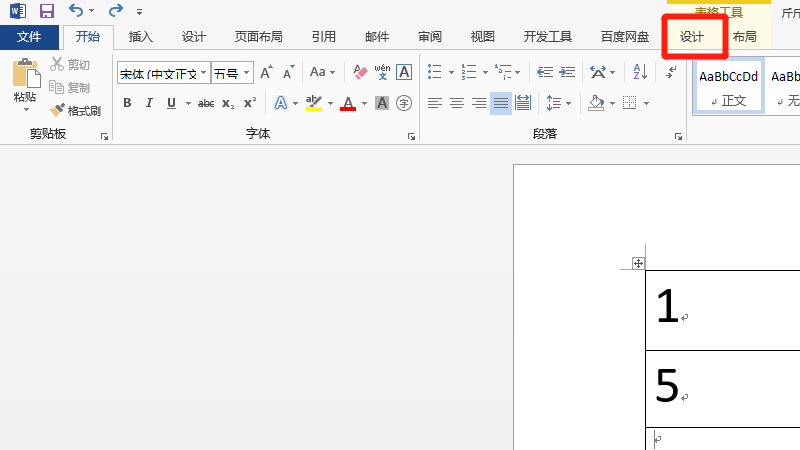Toggle Bold formatting
The width and height of the screenshot is (800, 450).
pos(127,103)
